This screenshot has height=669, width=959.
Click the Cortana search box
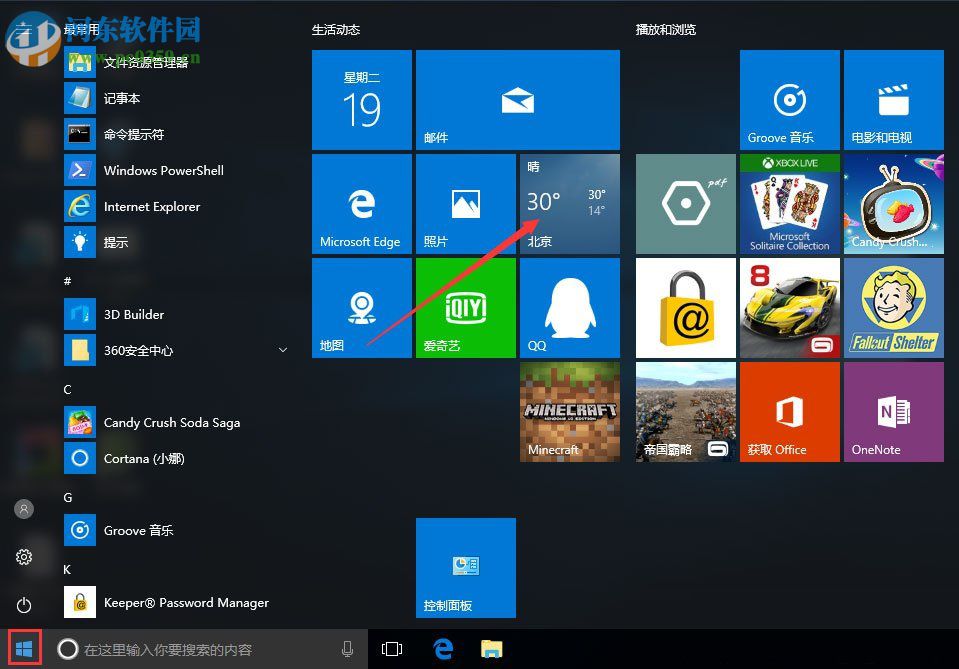(x=200, y=649)
